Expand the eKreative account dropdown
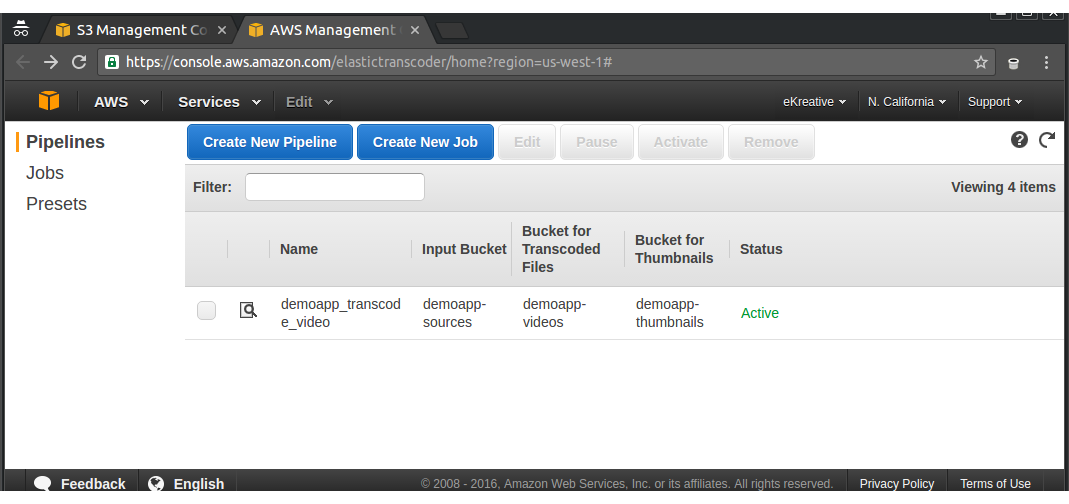Screen dimensions: 1069x504 coord(814,102)
